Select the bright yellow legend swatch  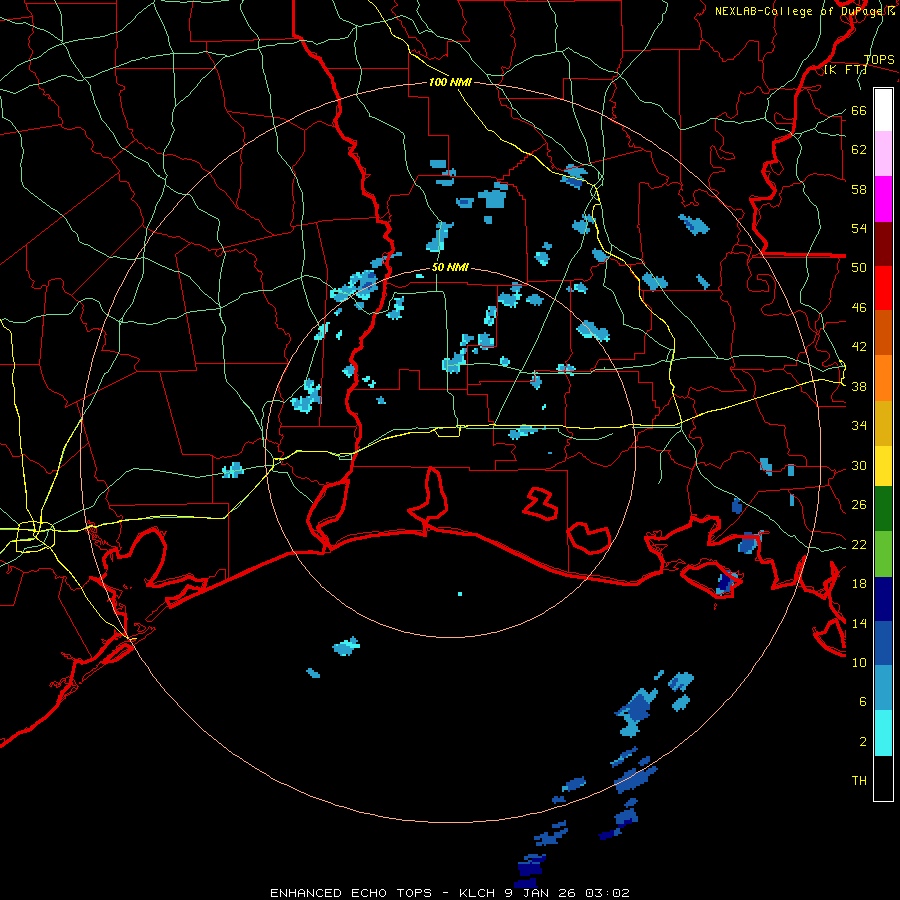[x=883, y=465]
